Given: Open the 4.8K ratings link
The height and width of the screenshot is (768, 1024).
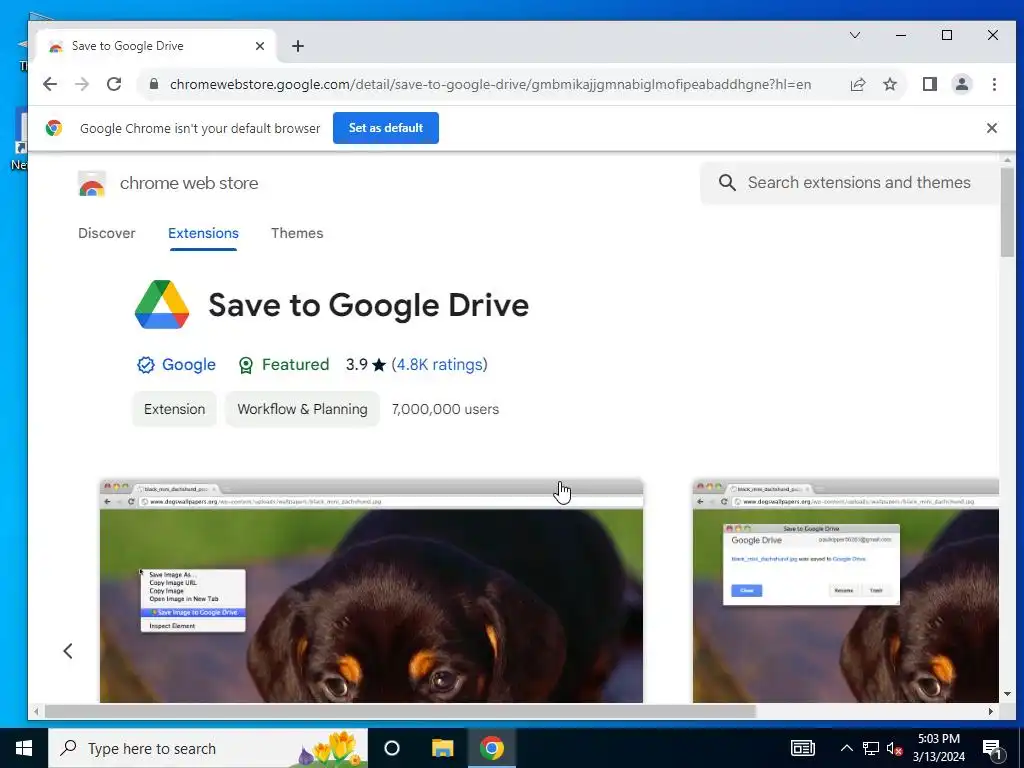Looking at the screenshot, I should point(440,364).
